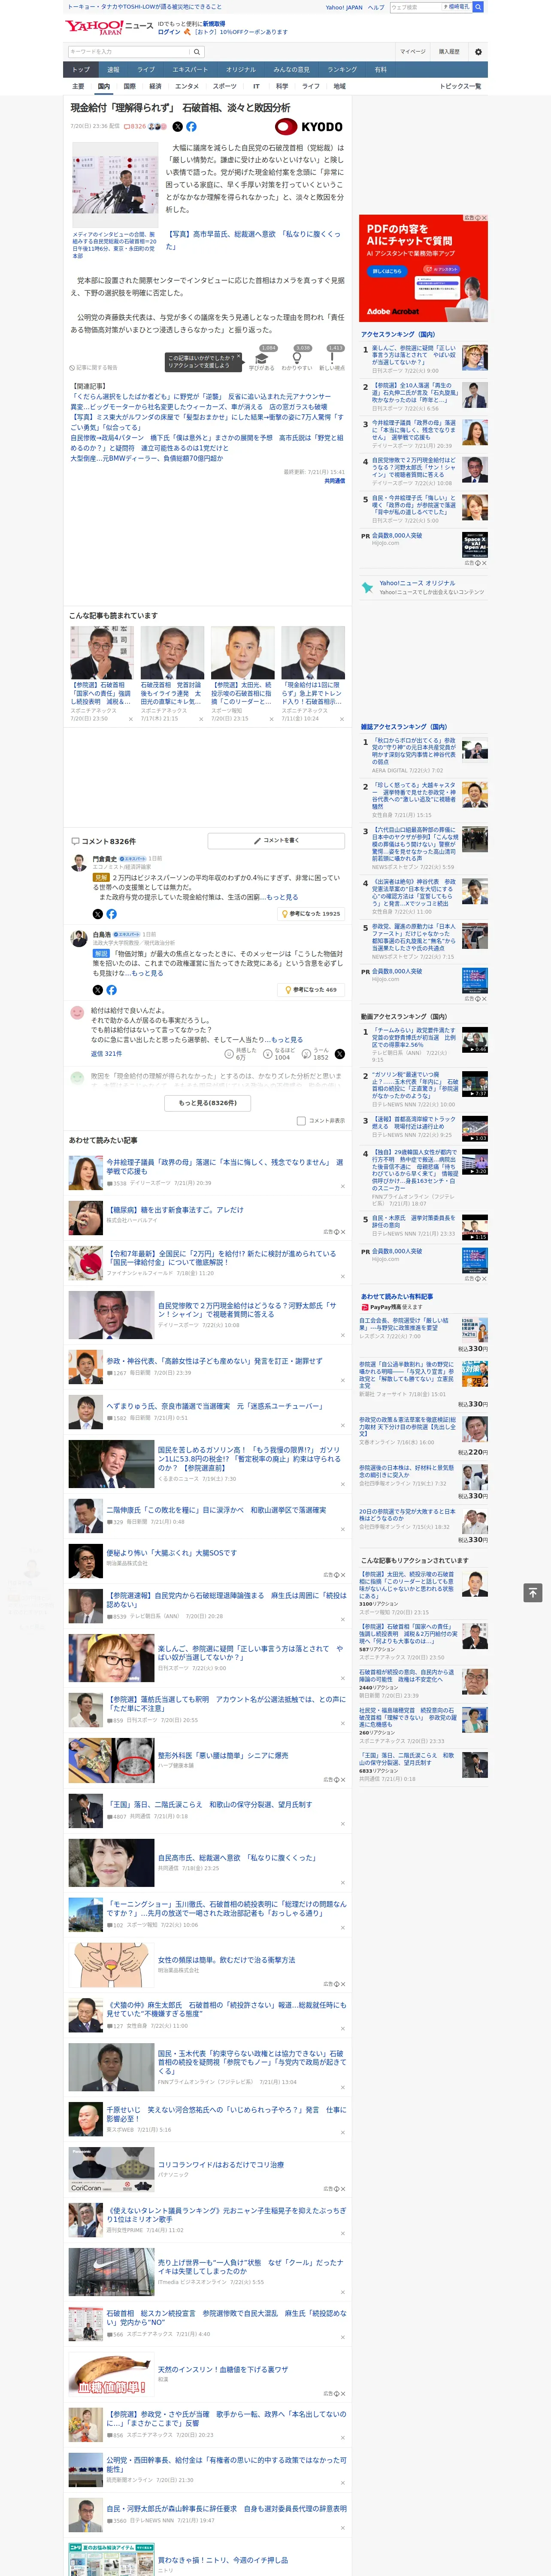The image size is (551, 2576).
Task: Click the Yahoo!ニュース オリジナル bird icon
Action: 368,588
